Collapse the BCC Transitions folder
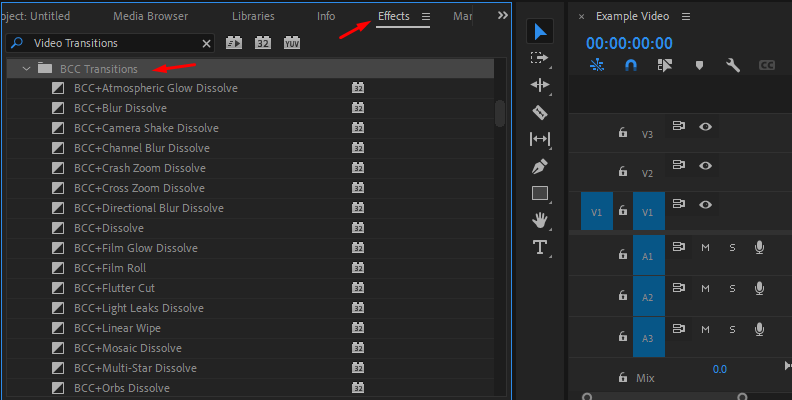Image resolution: width=792 pixels, height=400 pixels. click(26, 69)
